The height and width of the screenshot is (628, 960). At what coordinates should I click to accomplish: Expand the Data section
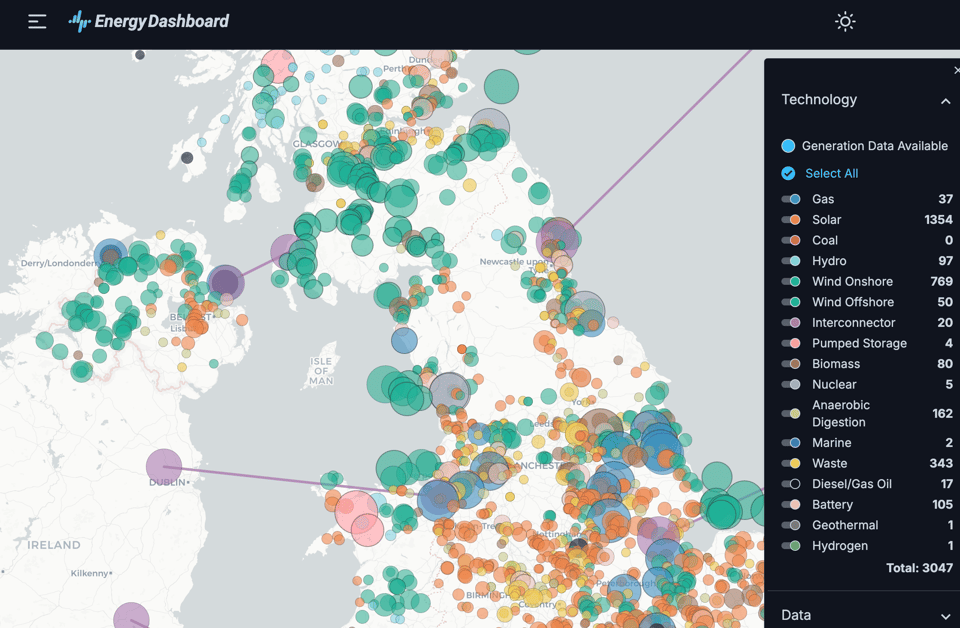[x=945, y=616]
